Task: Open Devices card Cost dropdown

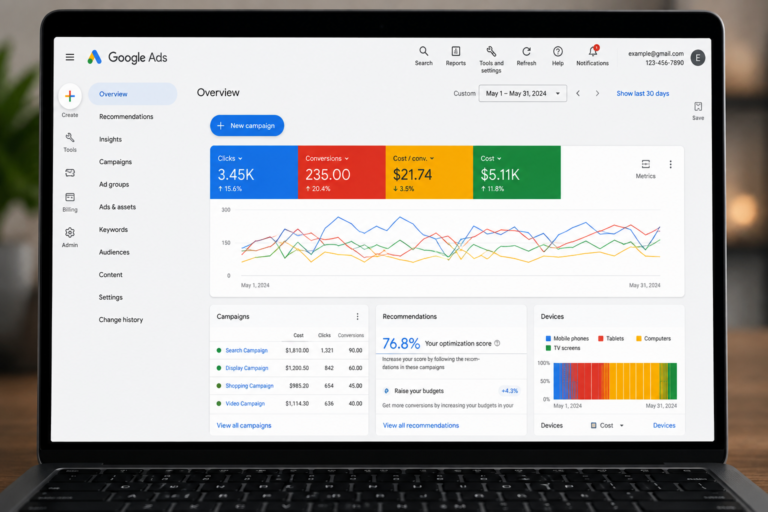Action: [x=607, y=425]
